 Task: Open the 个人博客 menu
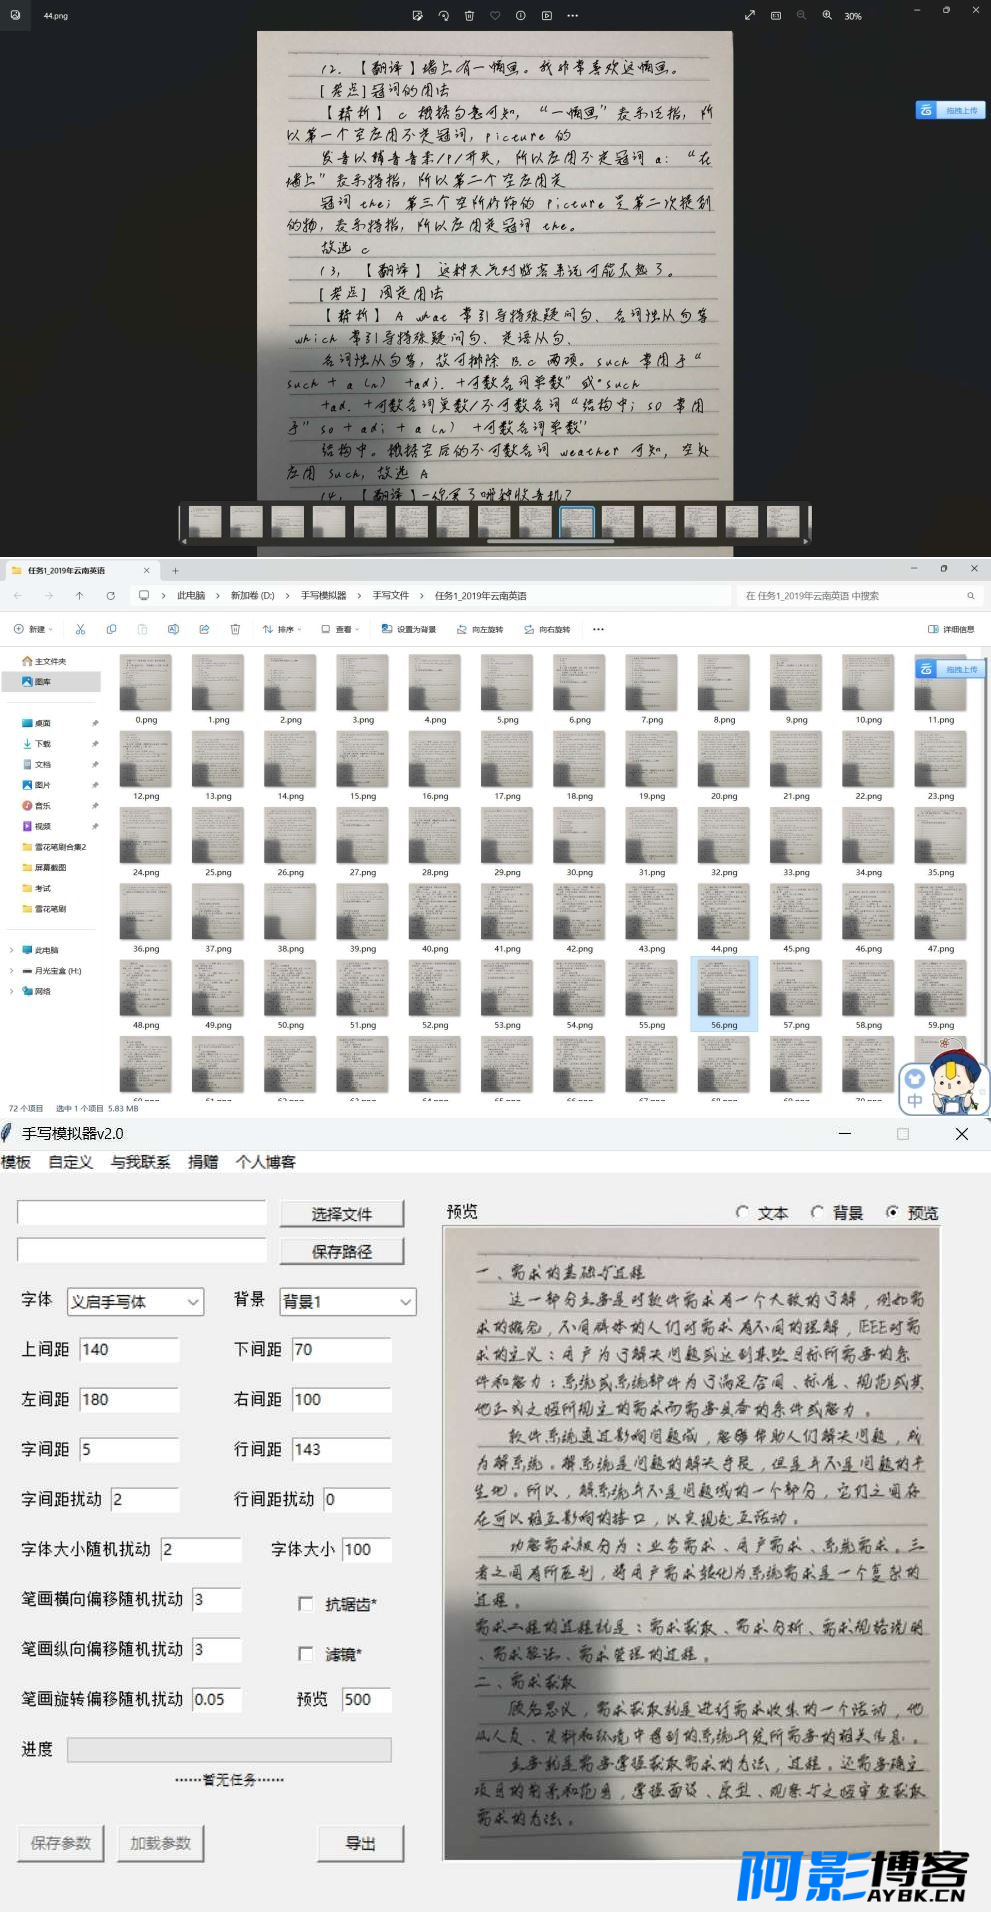point(265,1161)
